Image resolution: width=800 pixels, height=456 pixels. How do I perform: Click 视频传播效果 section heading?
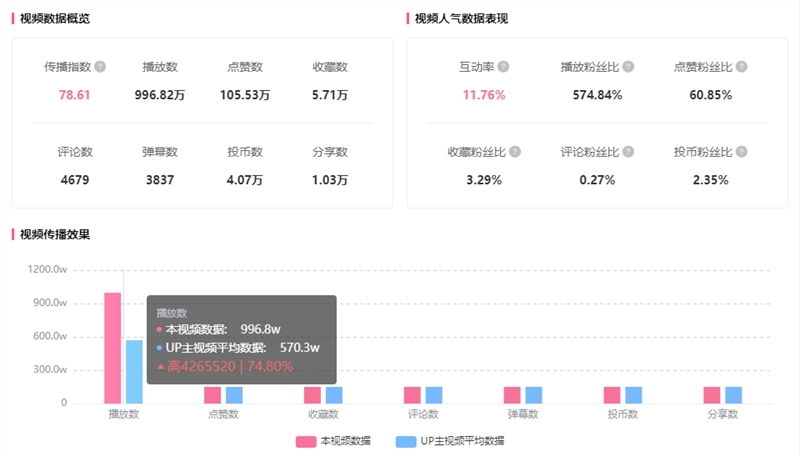(55, 235)
